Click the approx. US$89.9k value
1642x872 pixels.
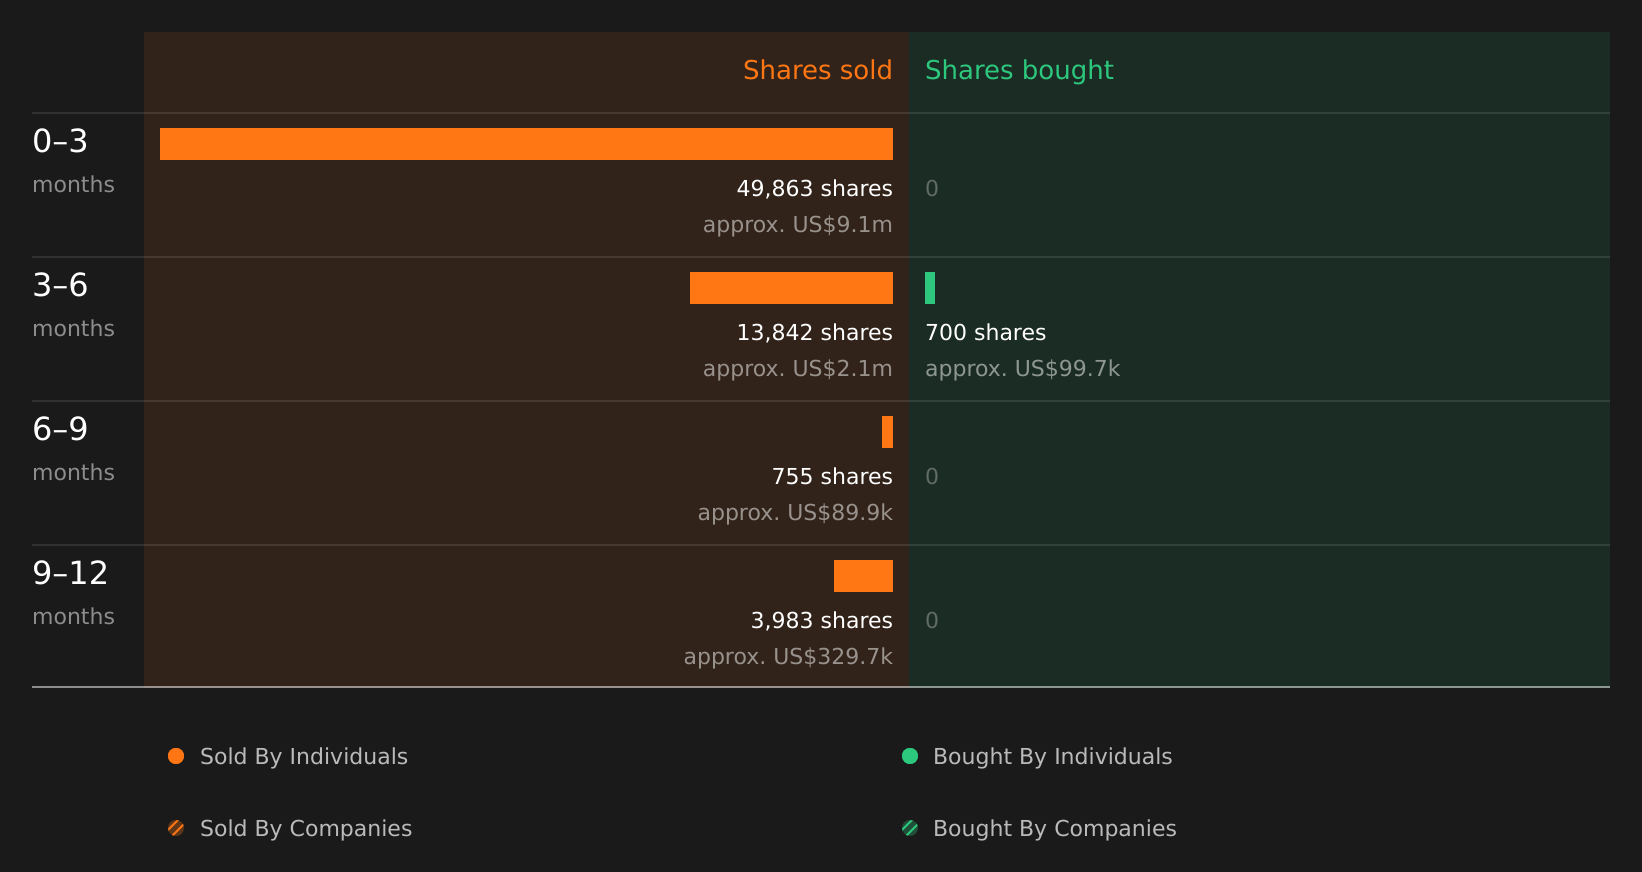click(x=795, y=513)
